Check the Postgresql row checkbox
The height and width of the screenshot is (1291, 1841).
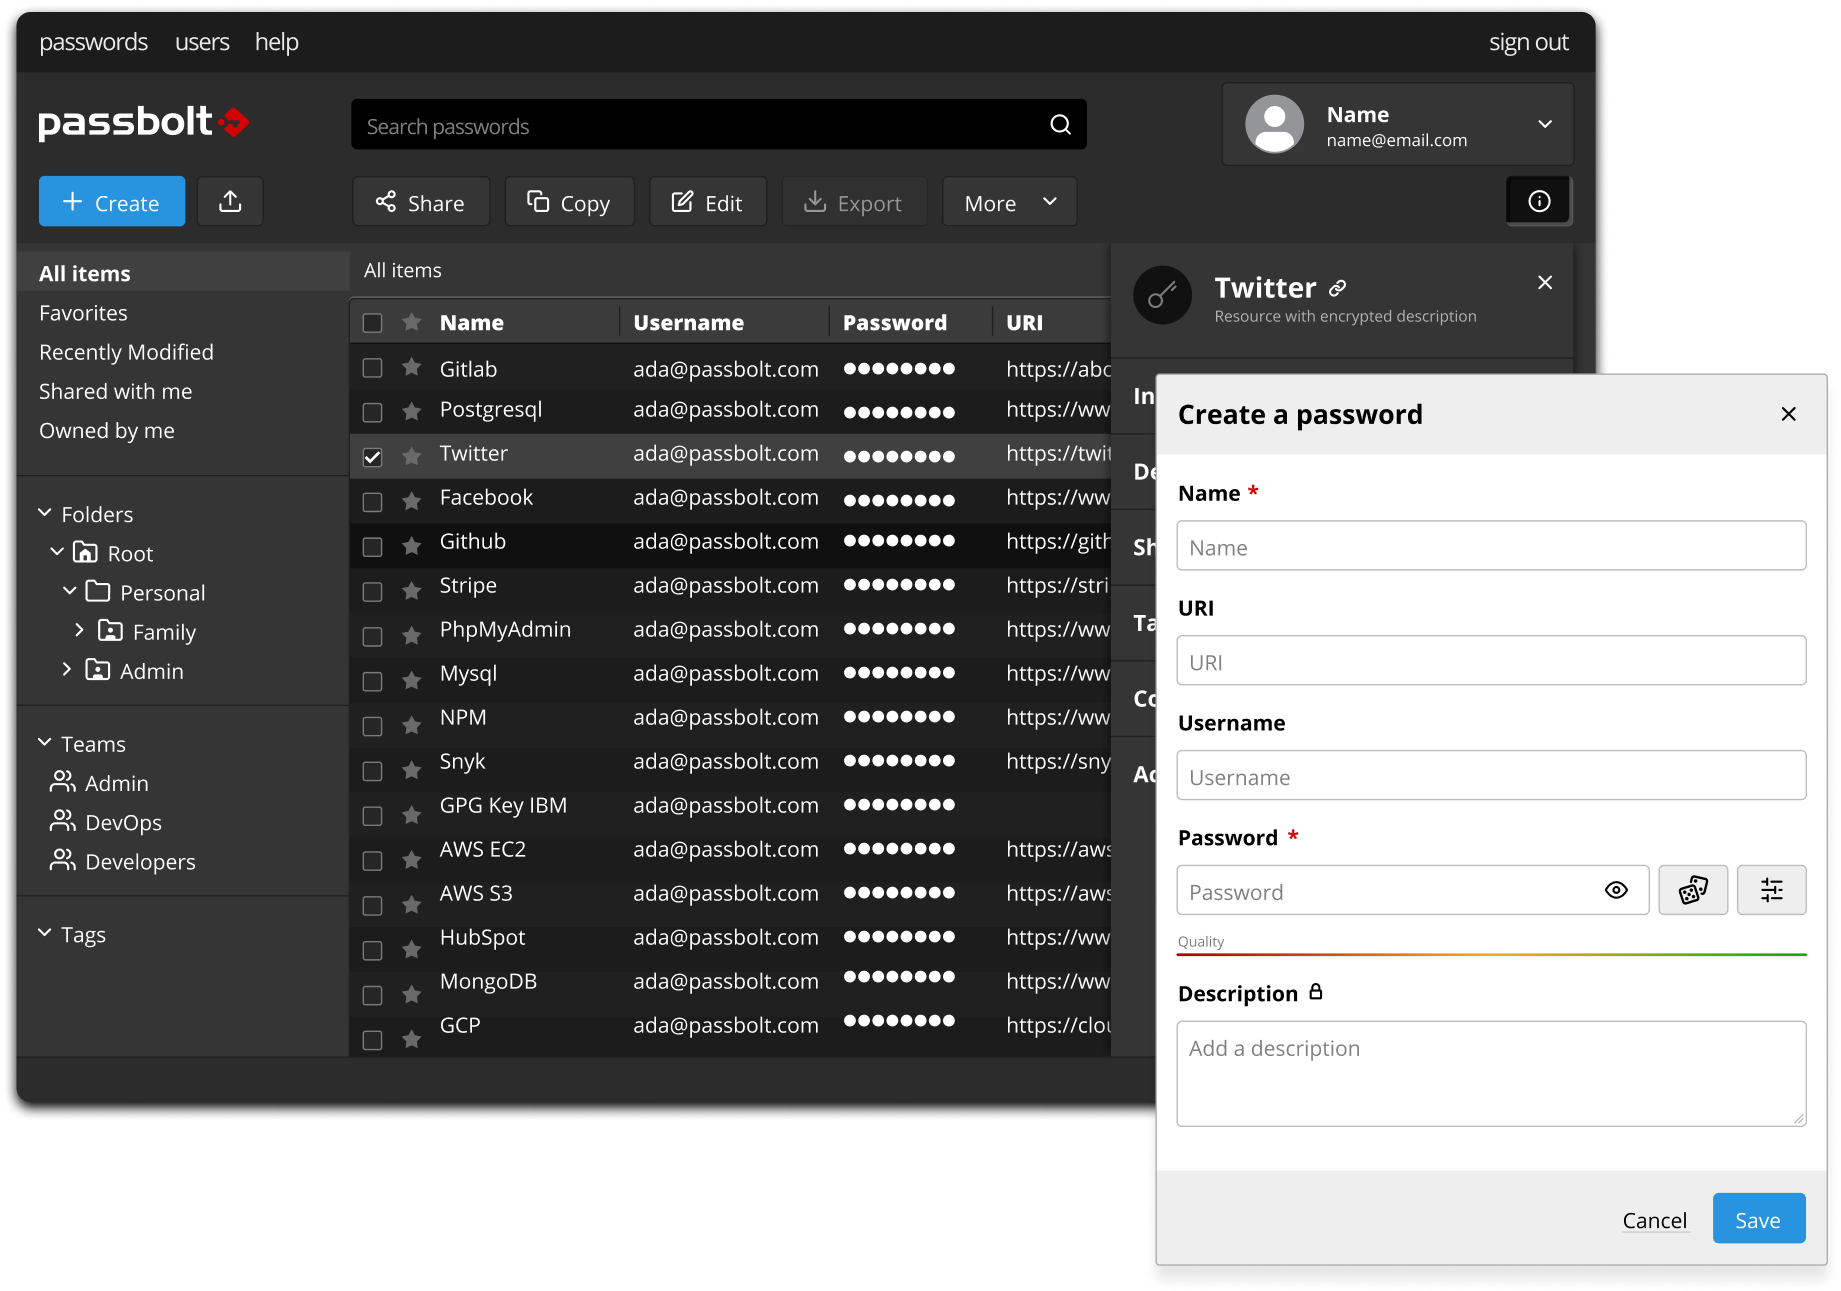point(372,412)
